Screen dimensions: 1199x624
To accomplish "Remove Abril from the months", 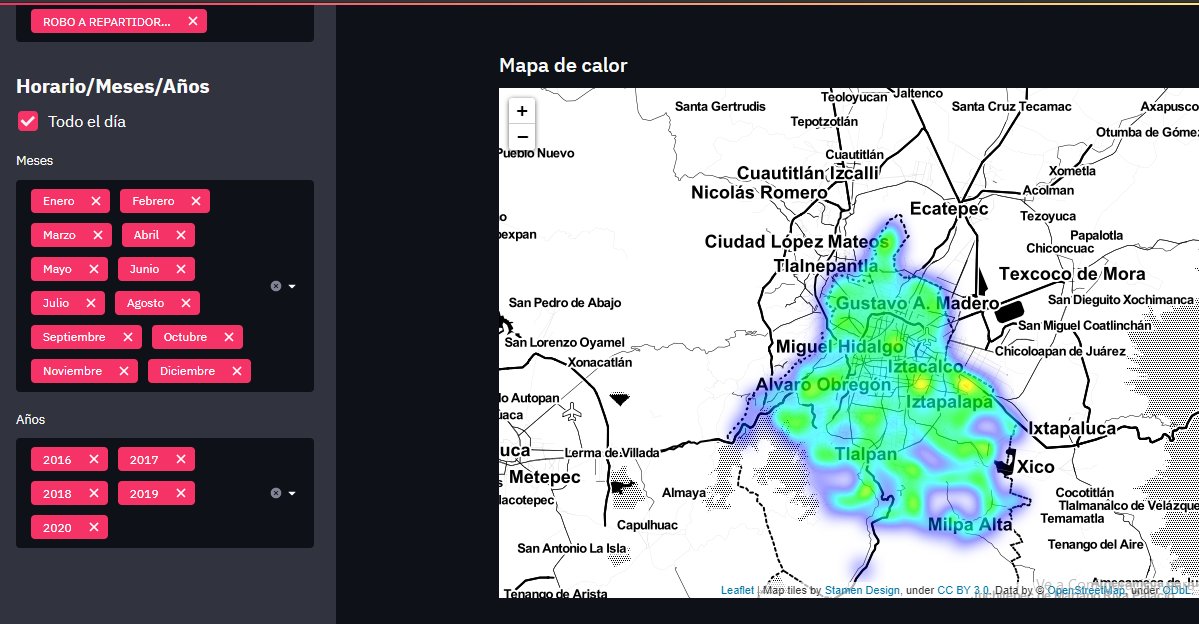I will [x=180, y=235].
